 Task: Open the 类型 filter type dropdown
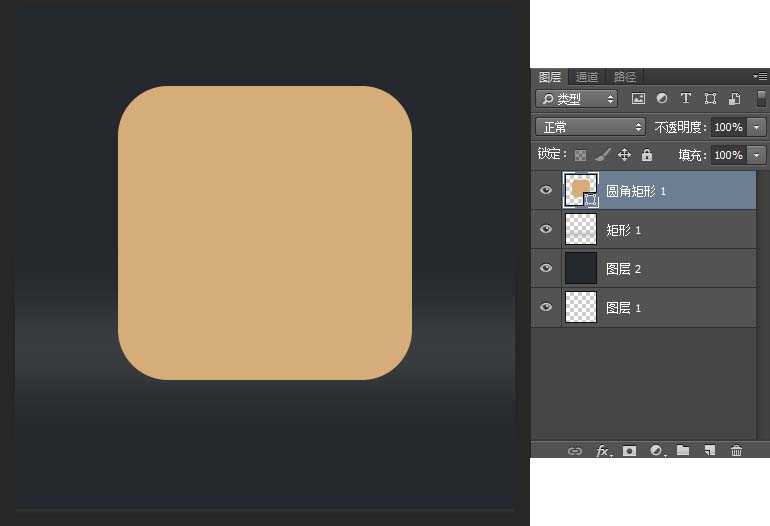coord(577,99)
